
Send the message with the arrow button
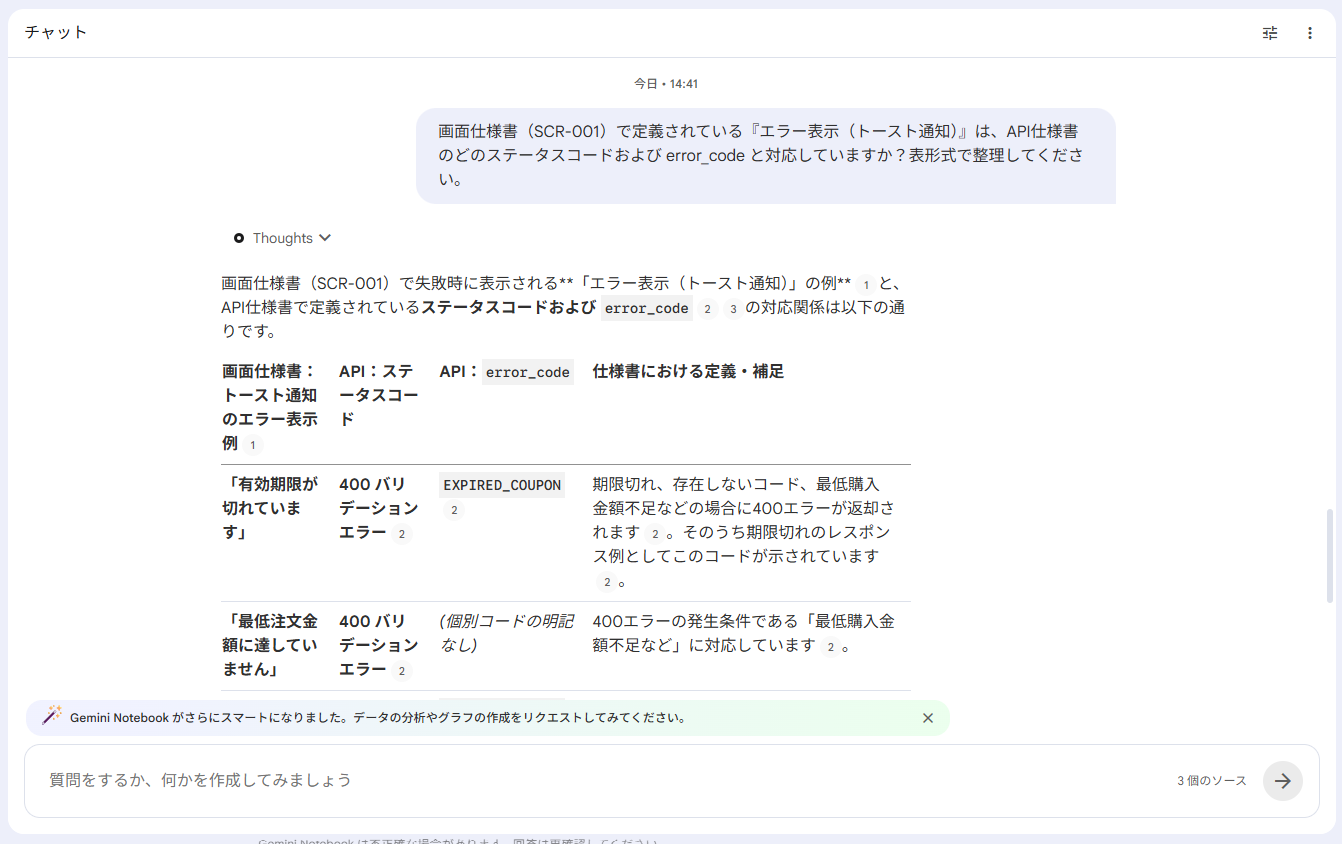click(x=1283, y=781)
